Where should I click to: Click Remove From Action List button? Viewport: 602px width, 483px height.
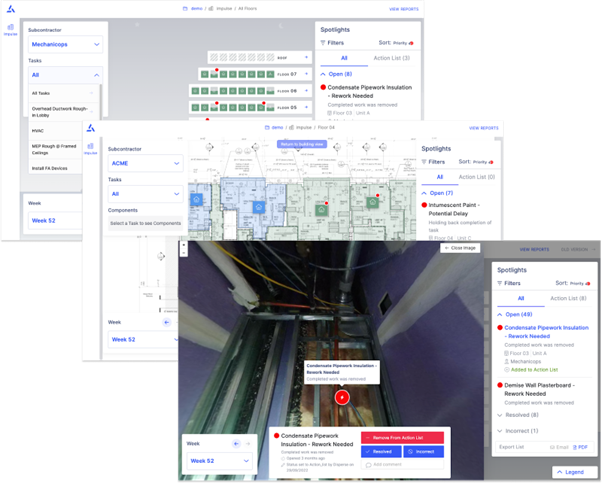[402, 438]
